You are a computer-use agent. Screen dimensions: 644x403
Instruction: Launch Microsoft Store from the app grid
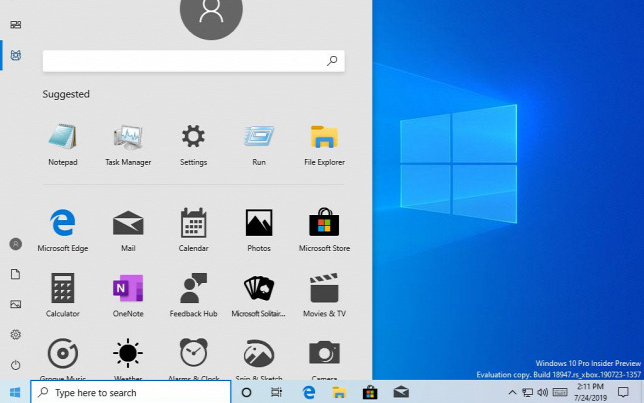point(324,224)
